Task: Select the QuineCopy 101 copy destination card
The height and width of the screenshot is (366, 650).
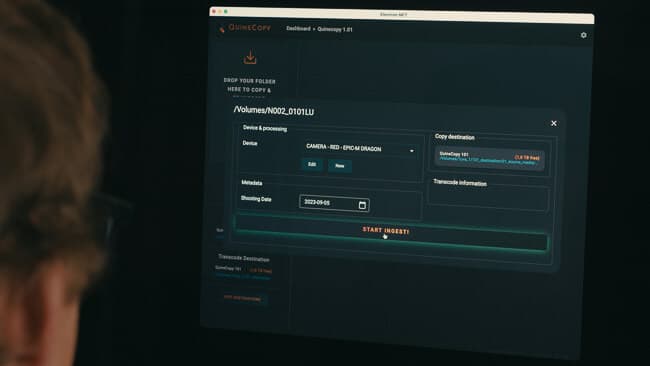Action: click(489, 158)
